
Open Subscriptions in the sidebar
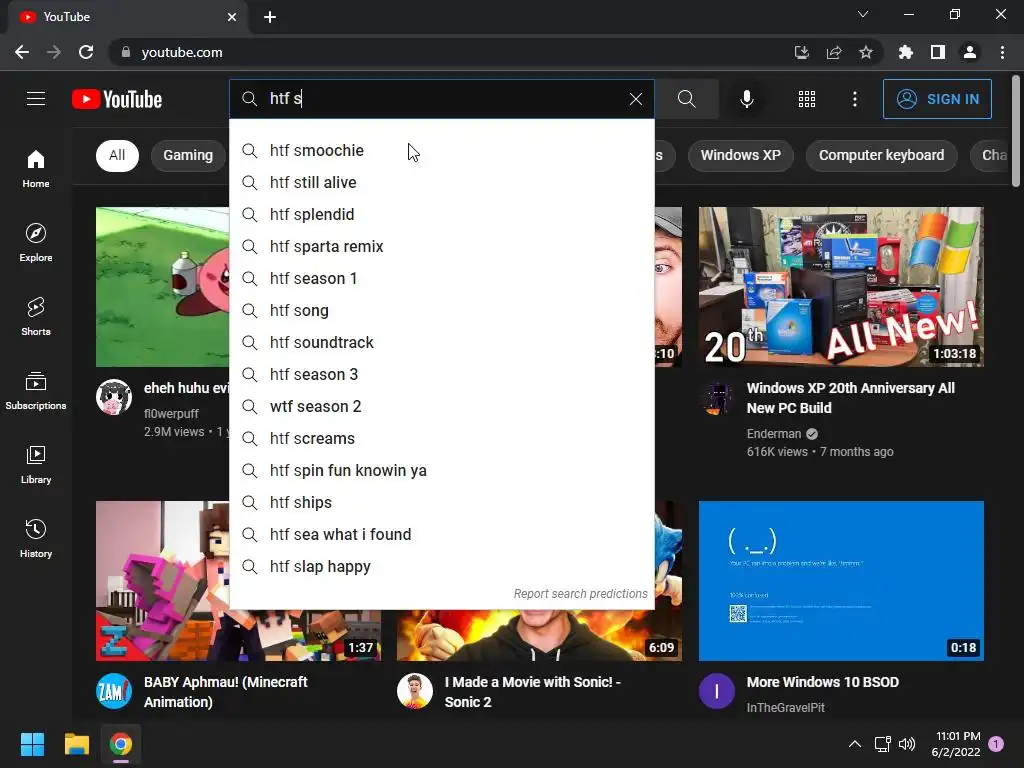(36, 391)
